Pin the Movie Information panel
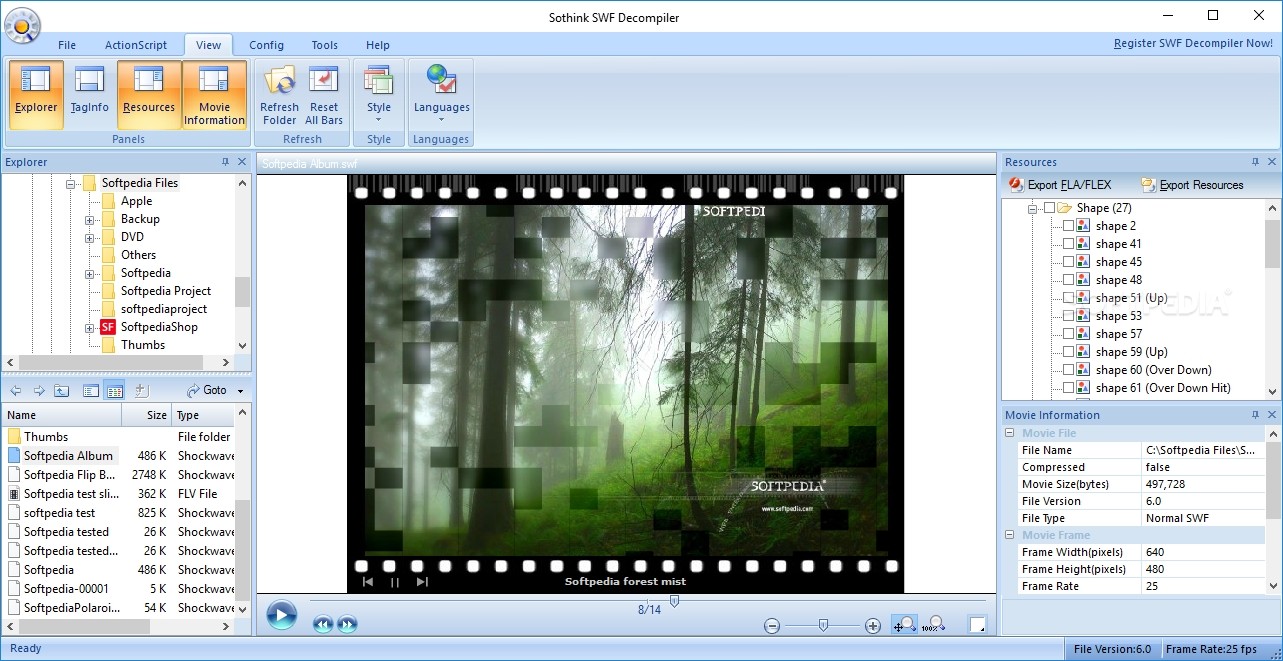Image resolution: width=1283 pixels, height=661 pixels. [x=1256, y=415]
